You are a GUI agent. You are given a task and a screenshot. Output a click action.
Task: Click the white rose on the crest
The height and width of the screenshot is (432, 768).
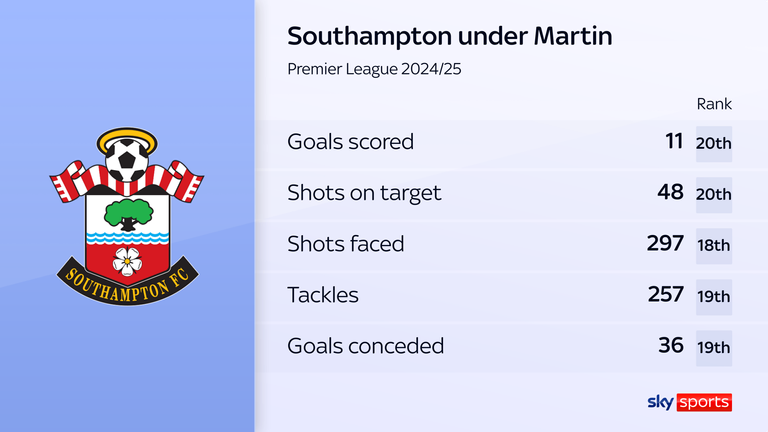point(127,260)
